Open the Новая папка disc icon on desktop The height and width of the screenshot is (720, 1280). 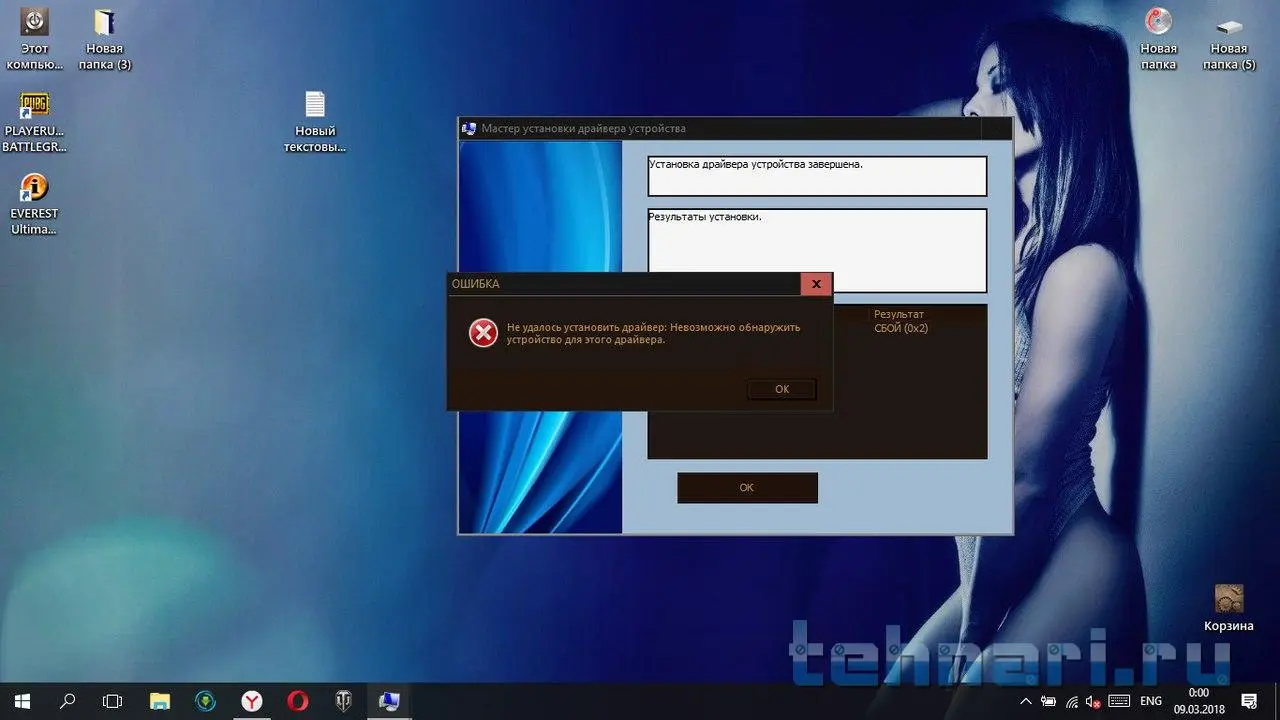coord(1158,22)
